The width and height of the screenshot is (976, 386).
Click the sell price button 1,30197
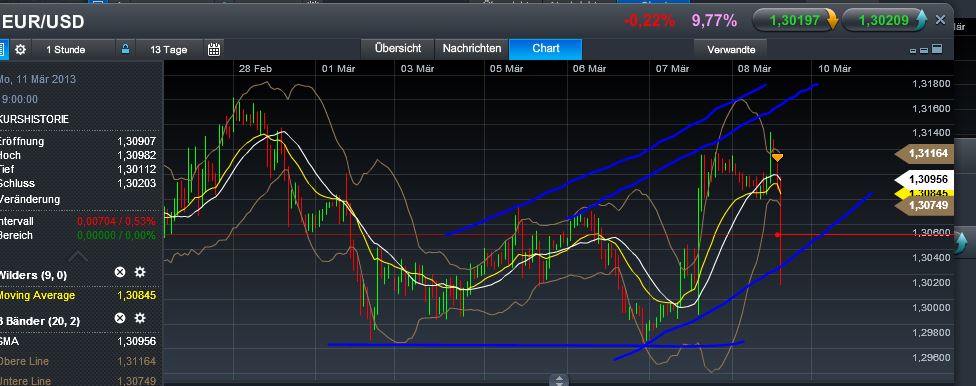coord(795,21)
